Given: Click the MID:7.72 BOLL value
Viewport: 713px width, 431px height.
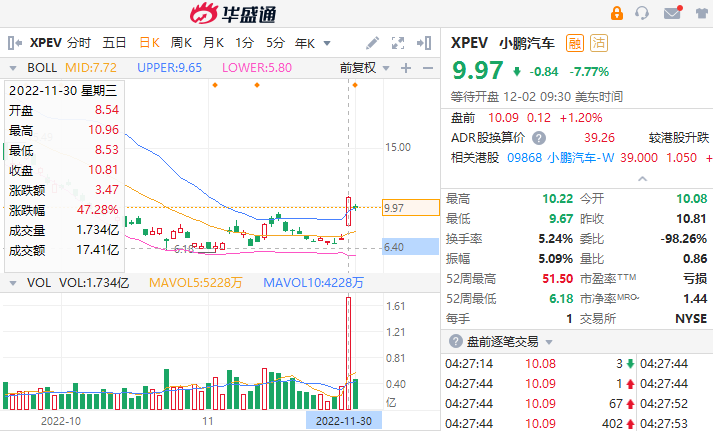Looking at the screenshot, I should point(91,68).
